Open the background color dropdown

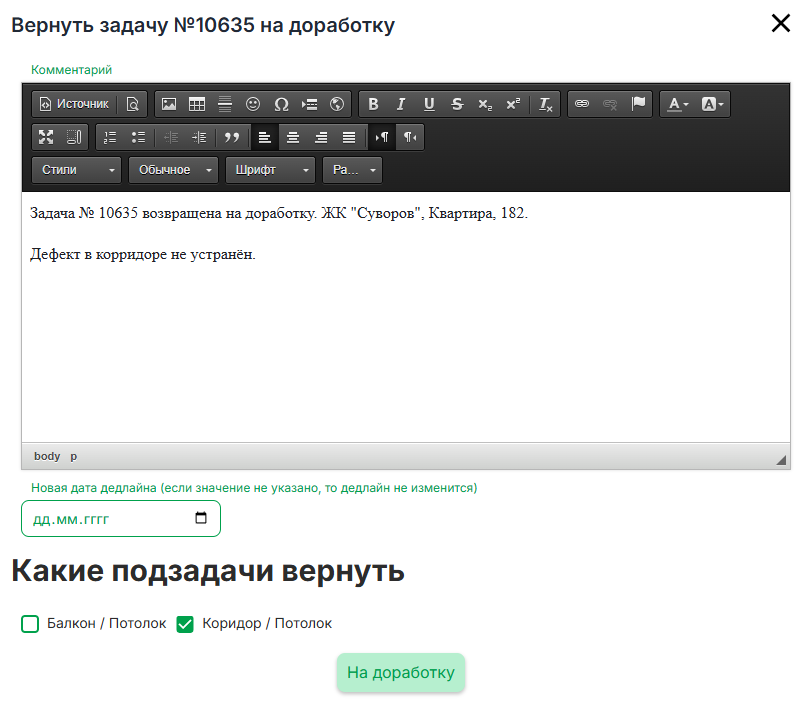click(712, 104)
